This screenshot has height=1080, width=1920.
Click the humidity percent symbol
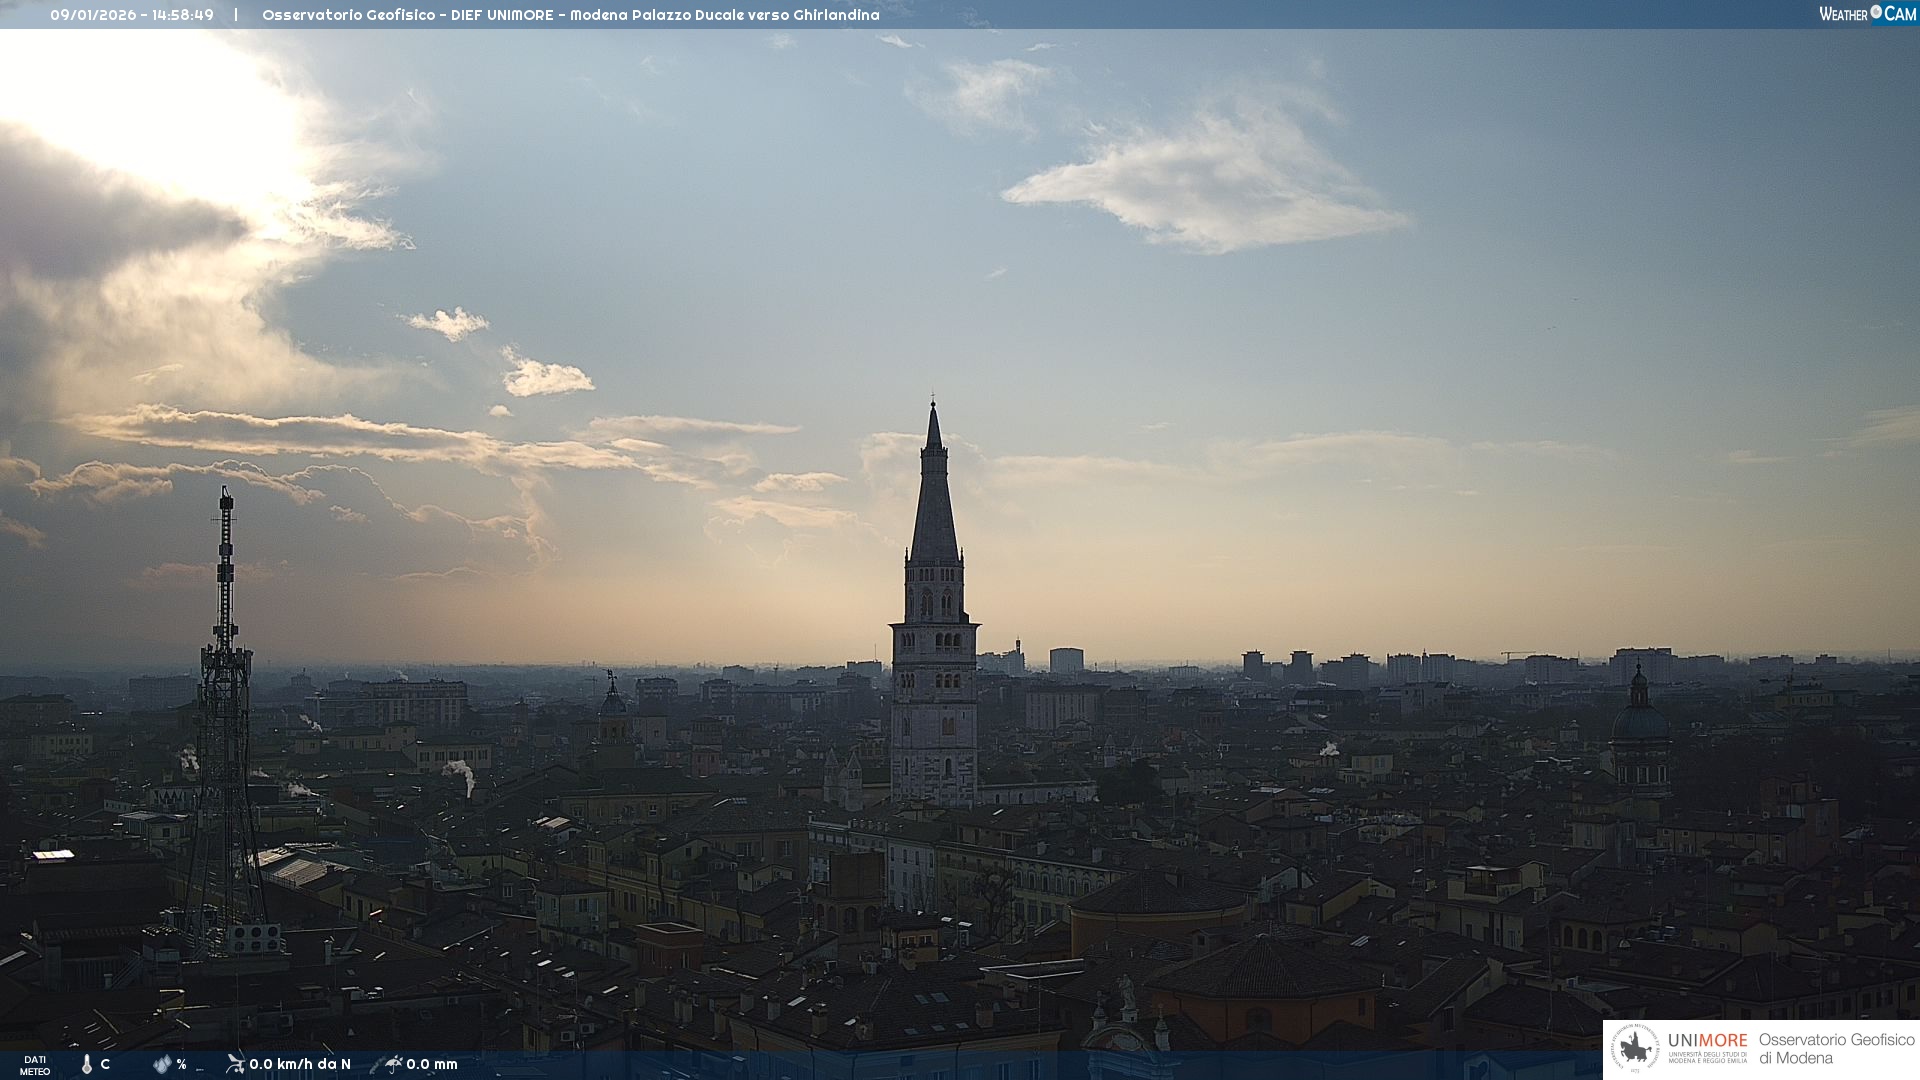point(181,1064)
